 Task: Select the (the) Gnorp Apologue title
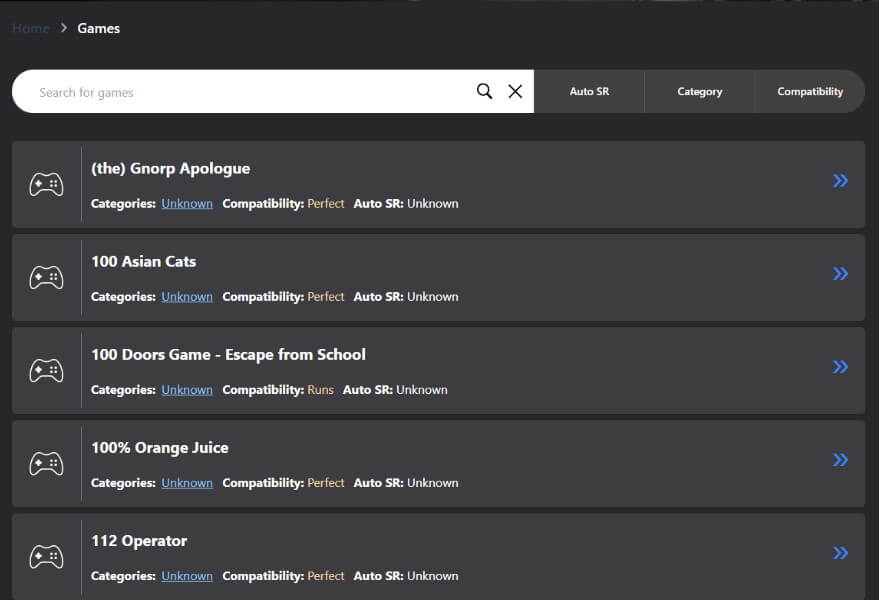tap(170, 169)
